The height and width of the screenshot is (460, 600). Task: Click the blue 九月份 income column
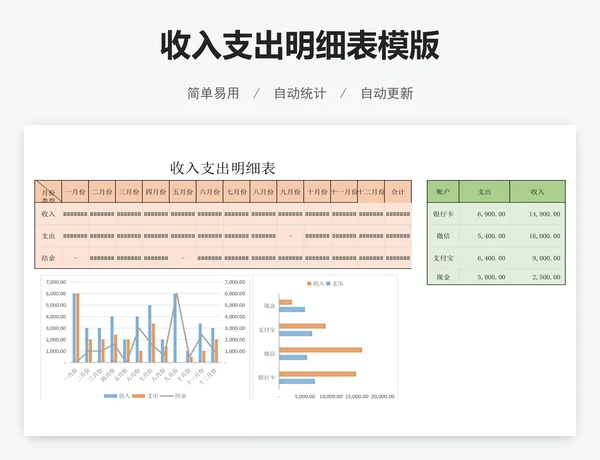pyautogui.click(x=175, y=328)
